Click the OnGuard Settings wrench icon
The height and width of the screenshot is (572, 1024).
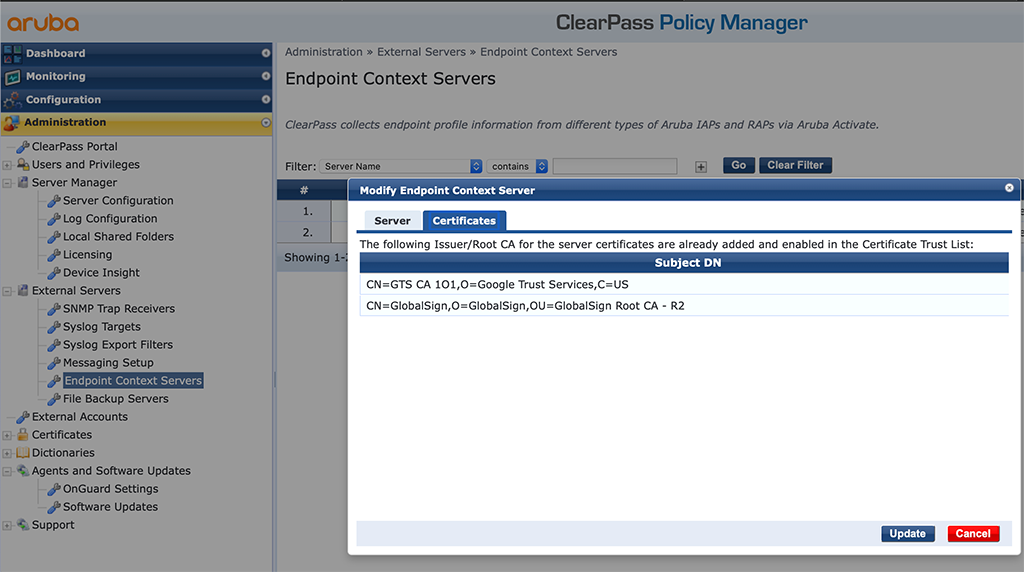point(54,489)
